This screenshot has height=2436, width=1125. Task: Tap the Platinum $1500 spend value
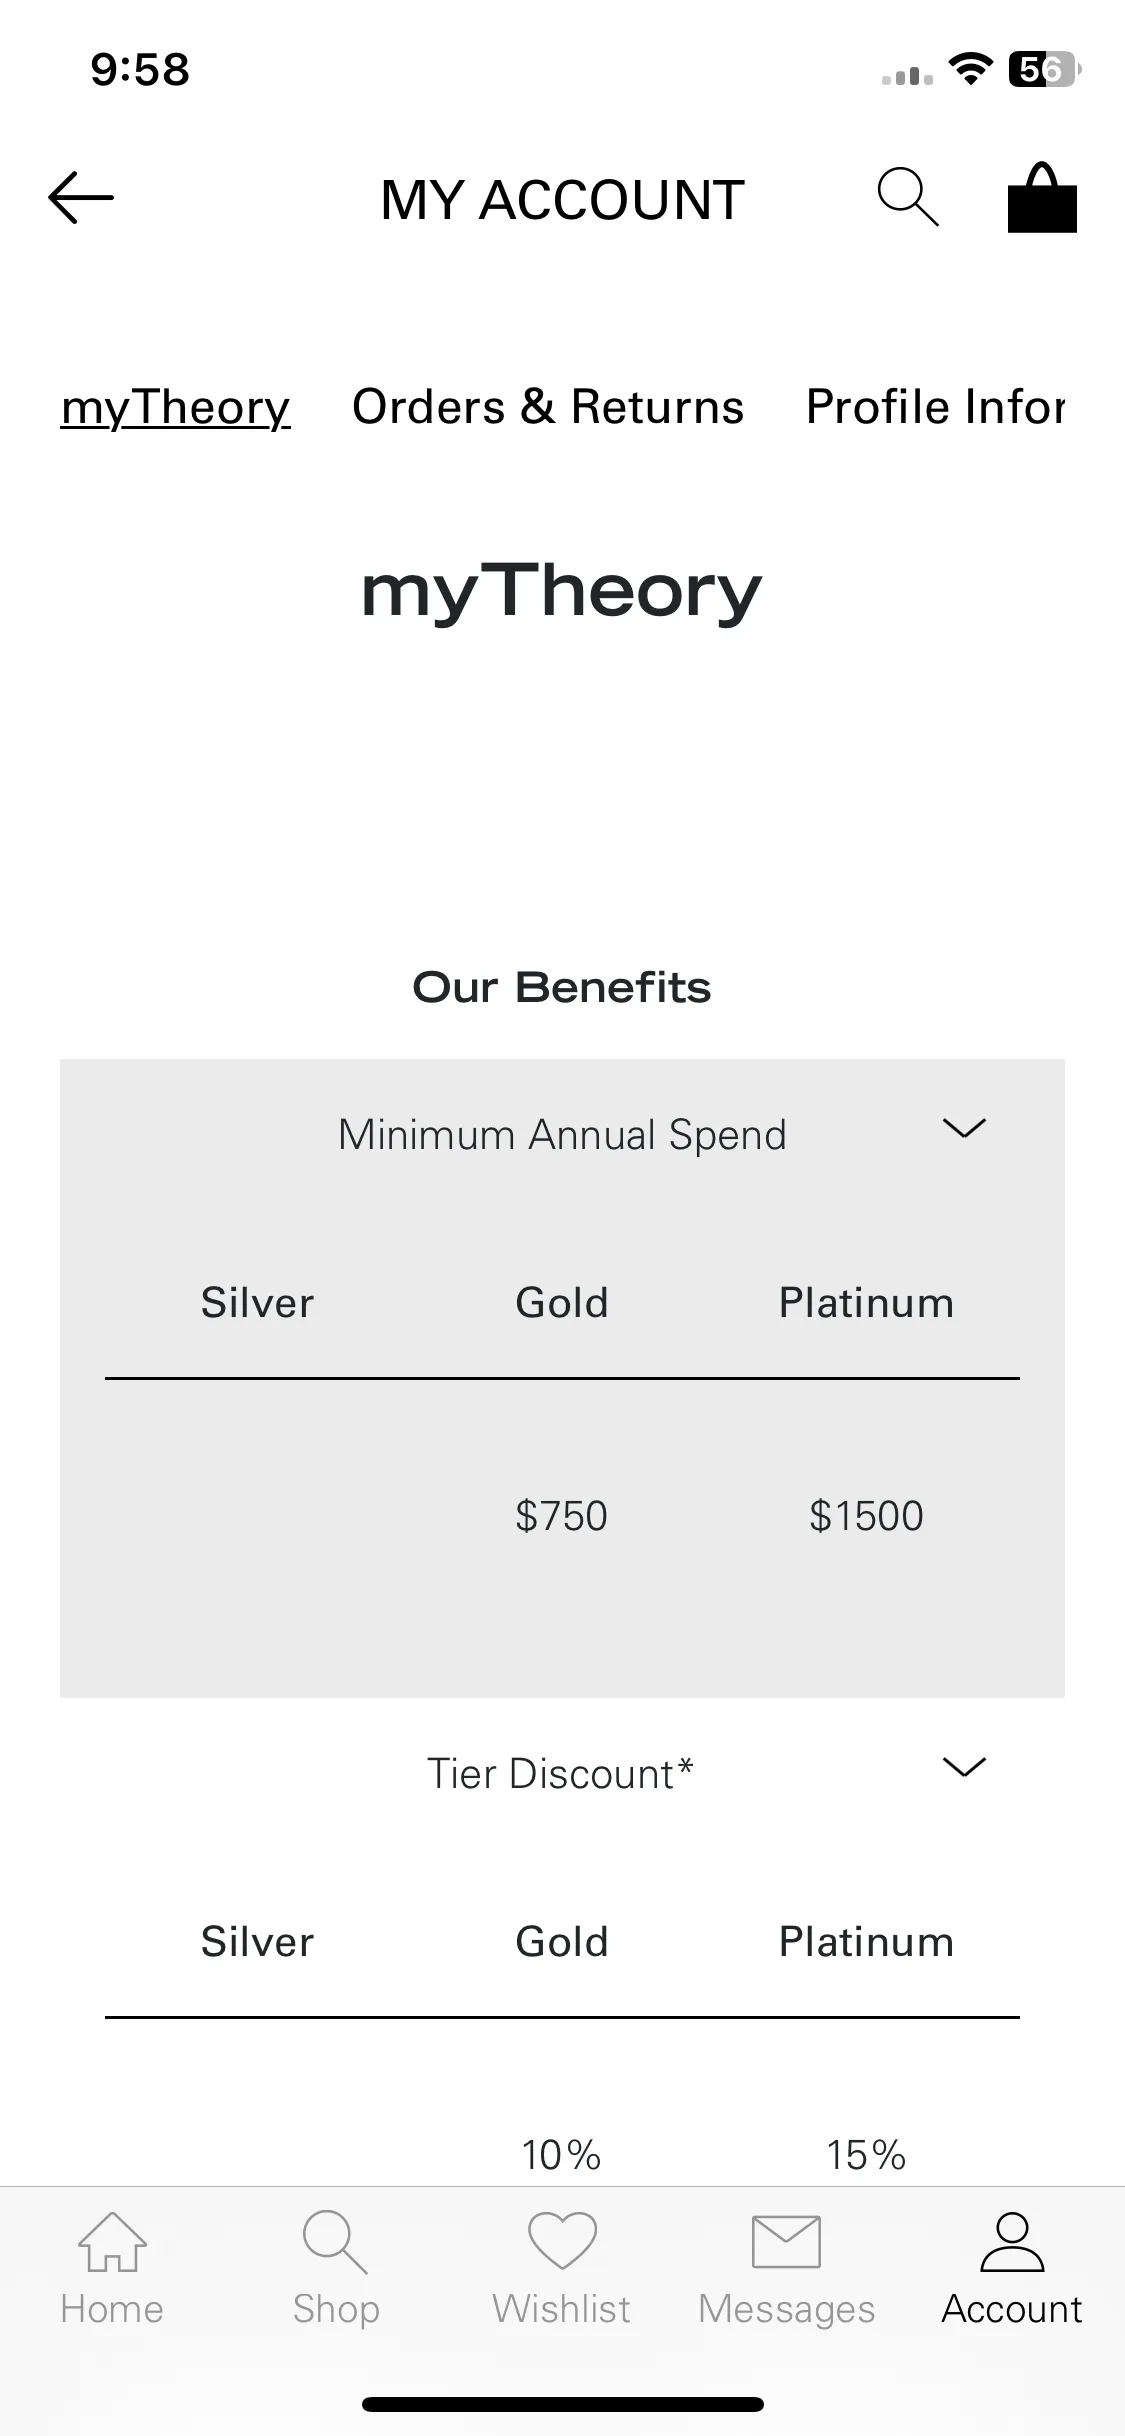tap(866, 1516)
